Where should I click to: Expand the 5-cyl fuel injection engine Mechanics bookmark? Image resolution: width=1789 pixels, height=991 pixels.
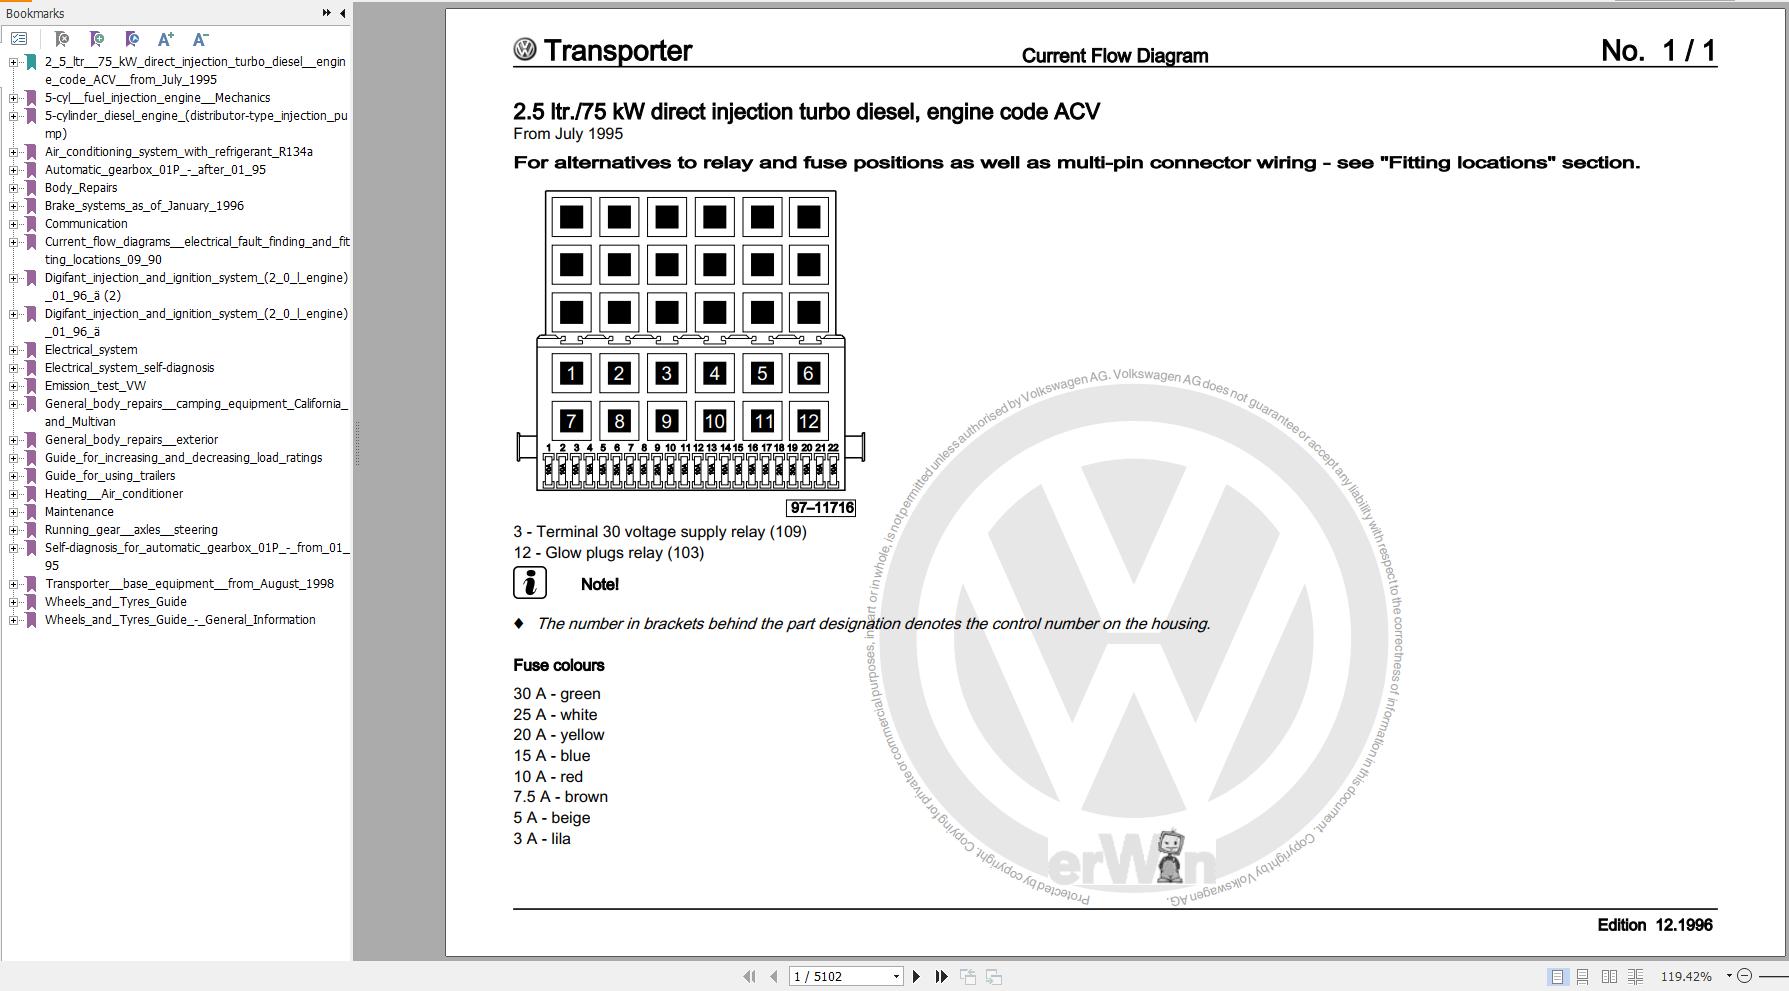tap(13, 98)
